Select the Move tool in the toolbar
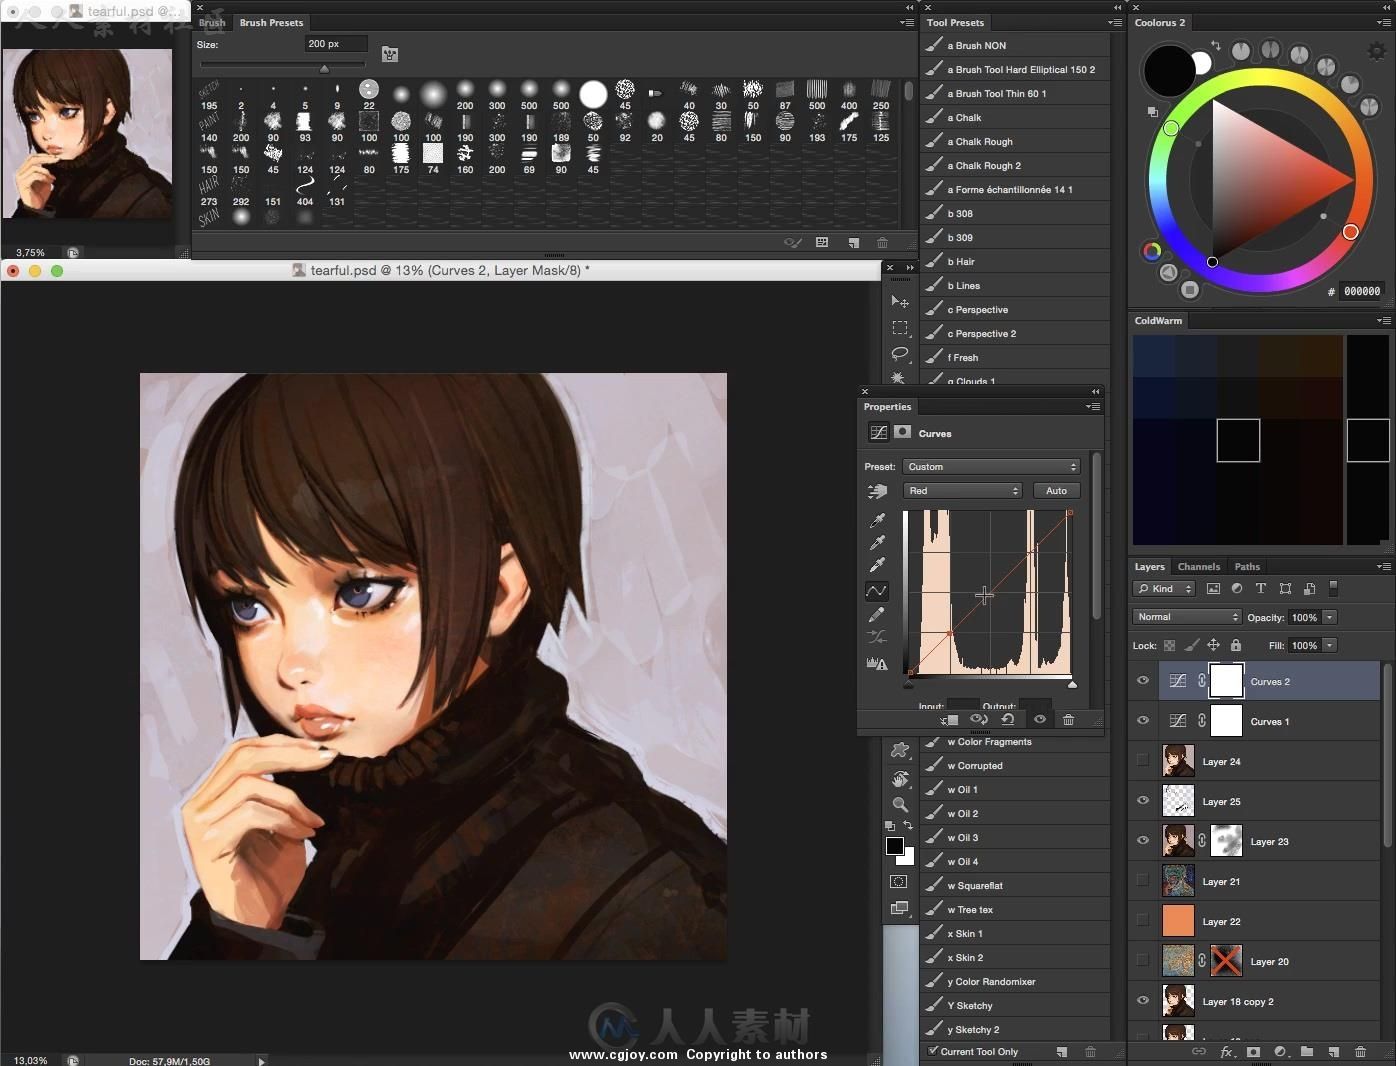 899,301
